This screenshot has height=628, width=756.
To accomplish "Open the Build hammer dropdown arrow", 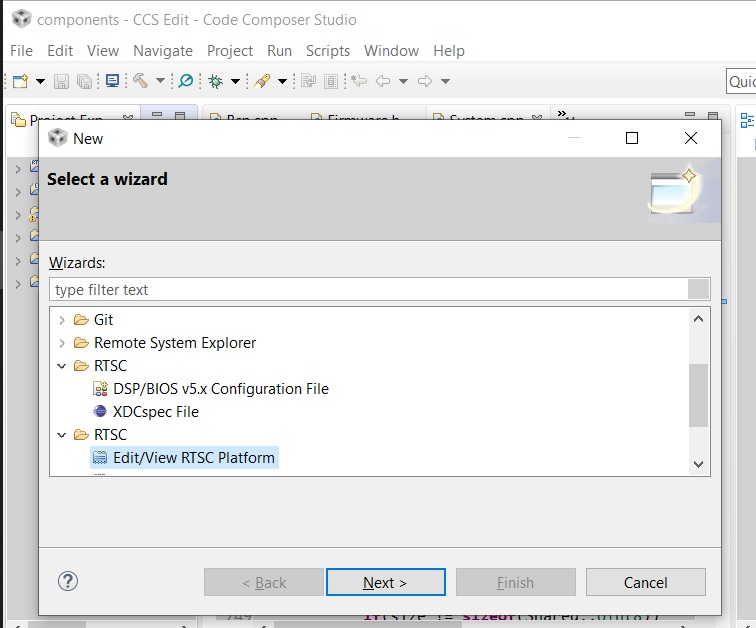I will [160, 81].
